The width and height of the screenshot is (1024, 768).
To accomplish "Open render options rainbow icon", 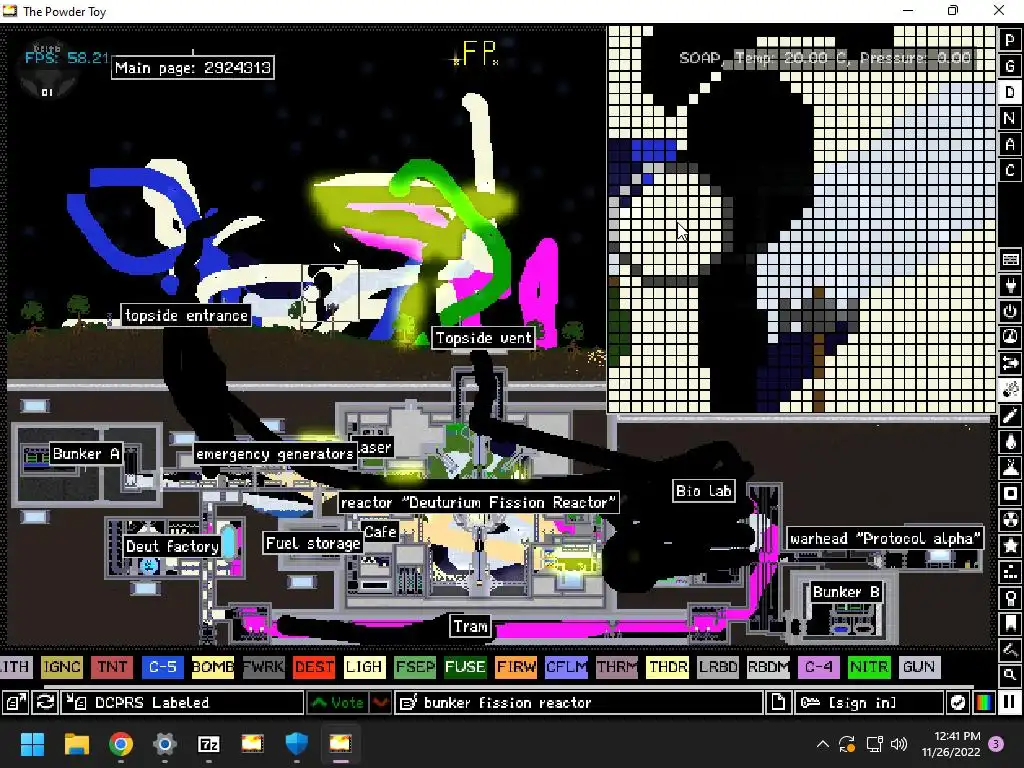I will point(984,703).
